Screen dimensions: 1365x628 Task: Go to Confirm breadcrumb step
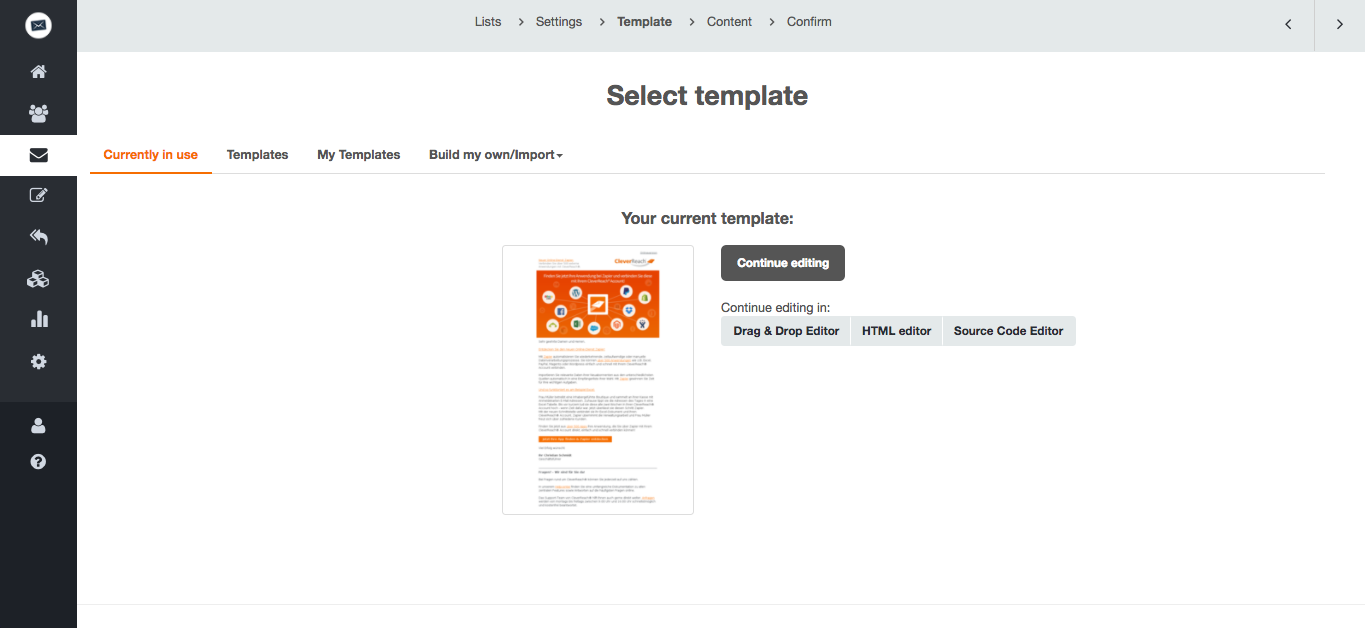809,22
